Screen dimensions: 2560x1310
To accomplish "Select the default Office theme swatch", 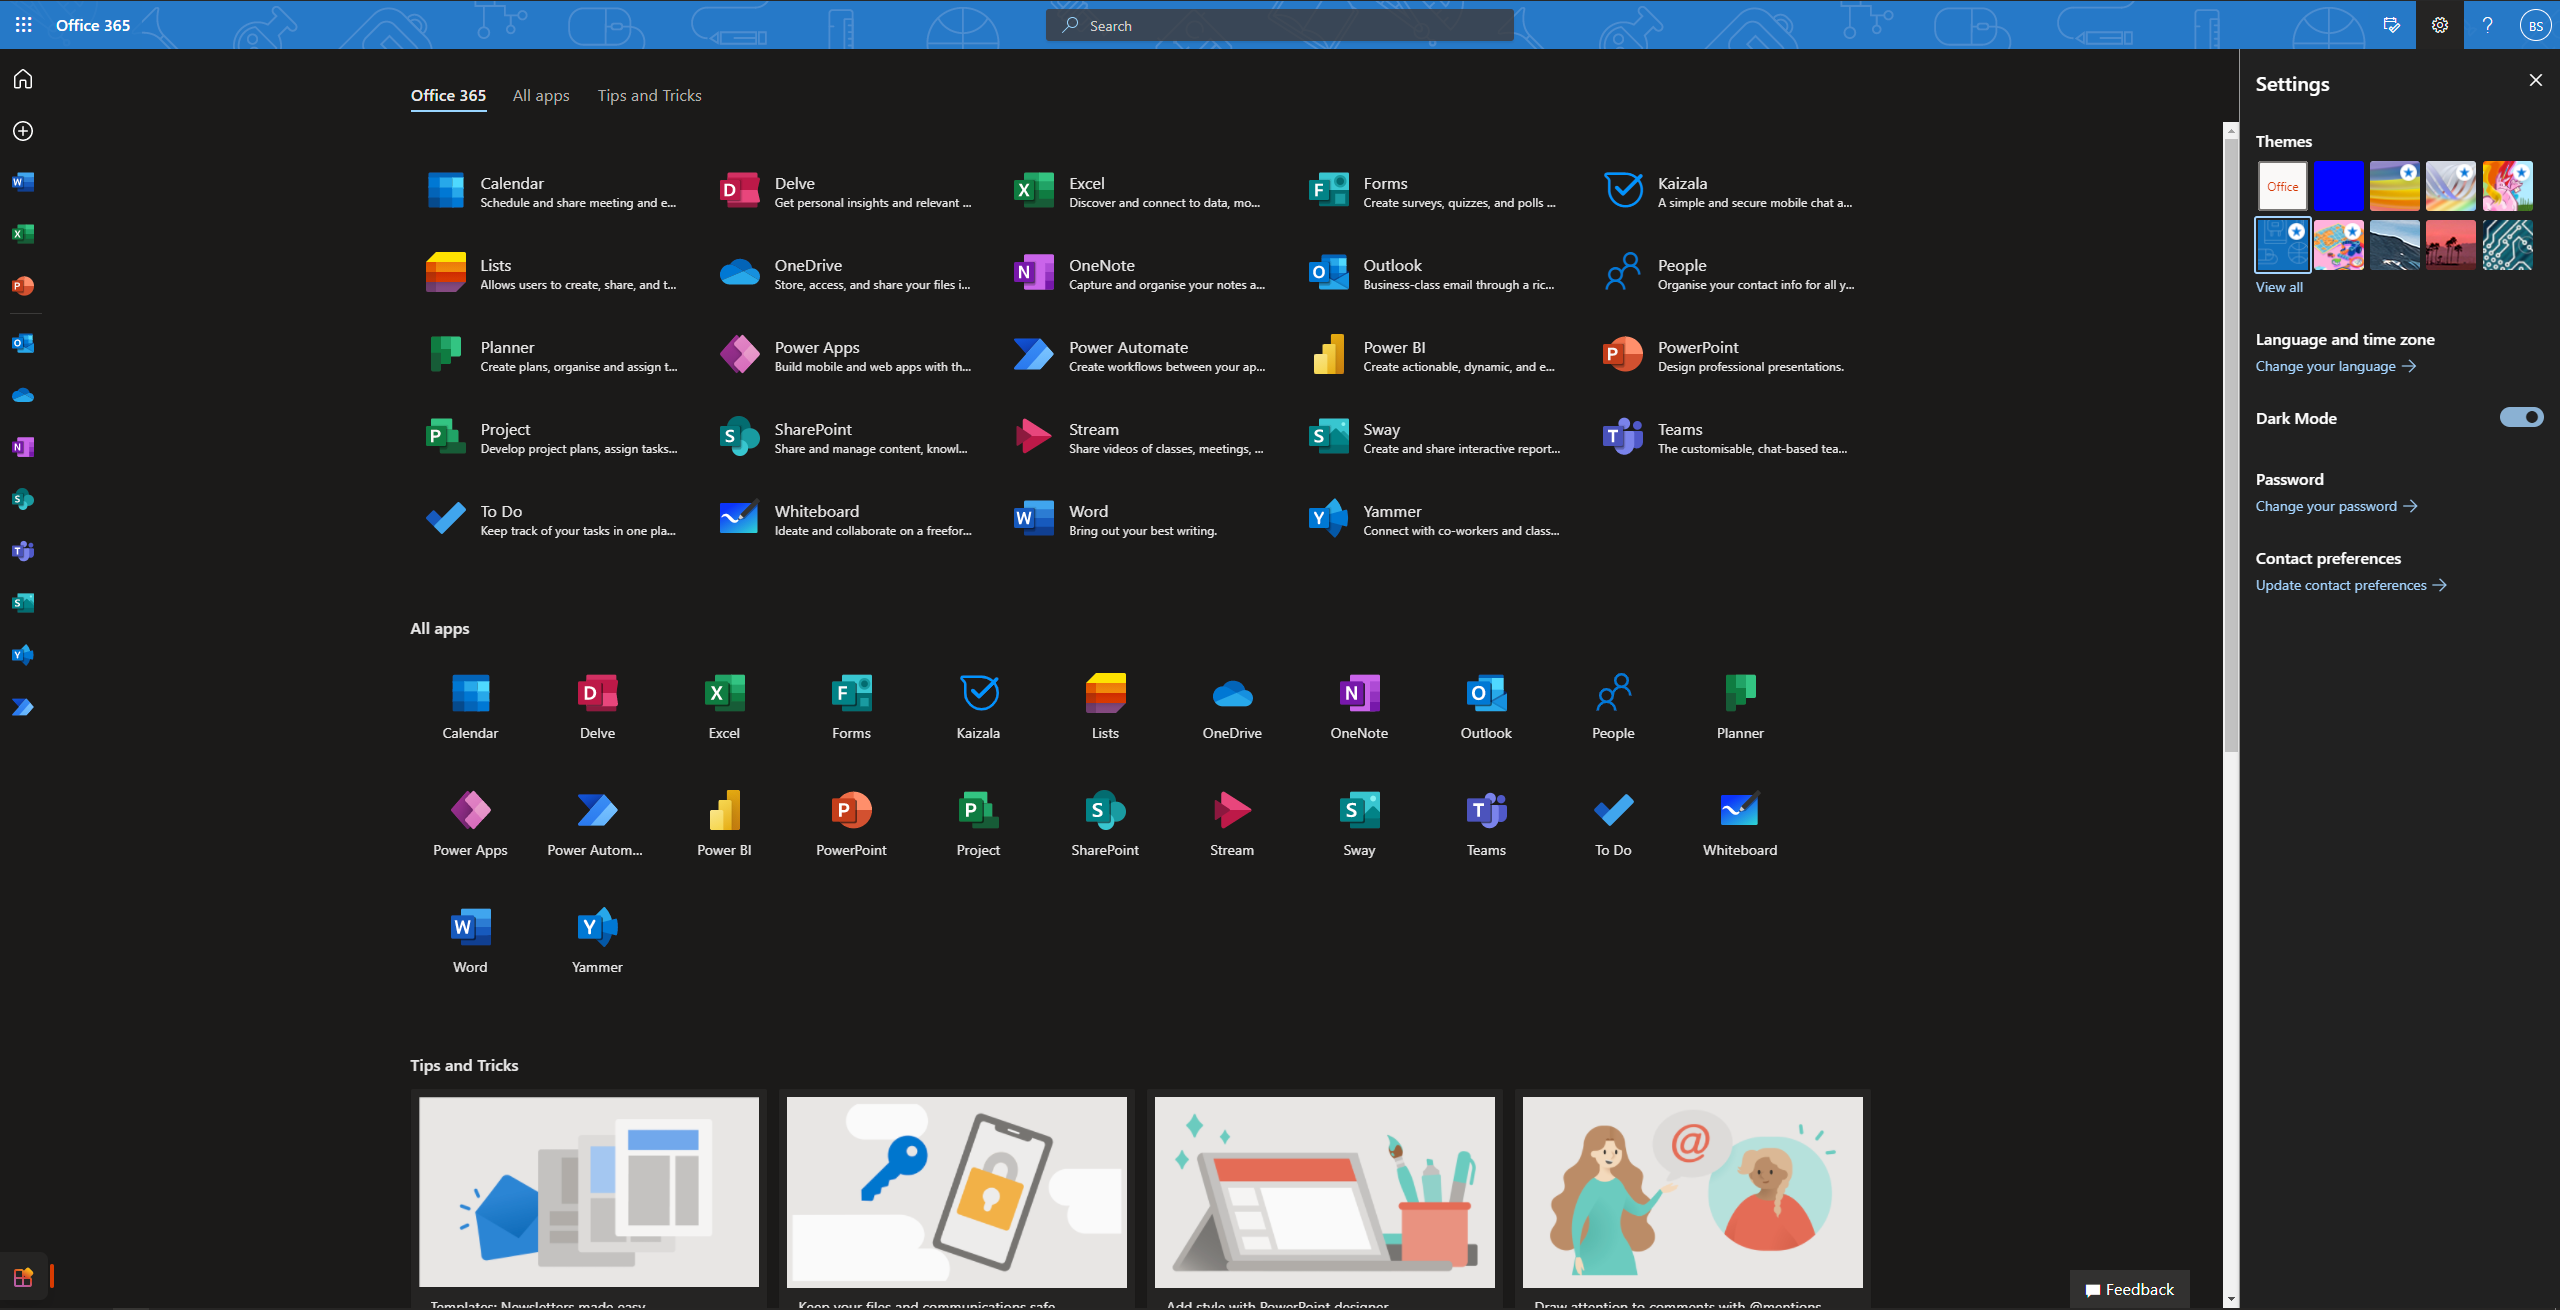I will coord(2282,186).
